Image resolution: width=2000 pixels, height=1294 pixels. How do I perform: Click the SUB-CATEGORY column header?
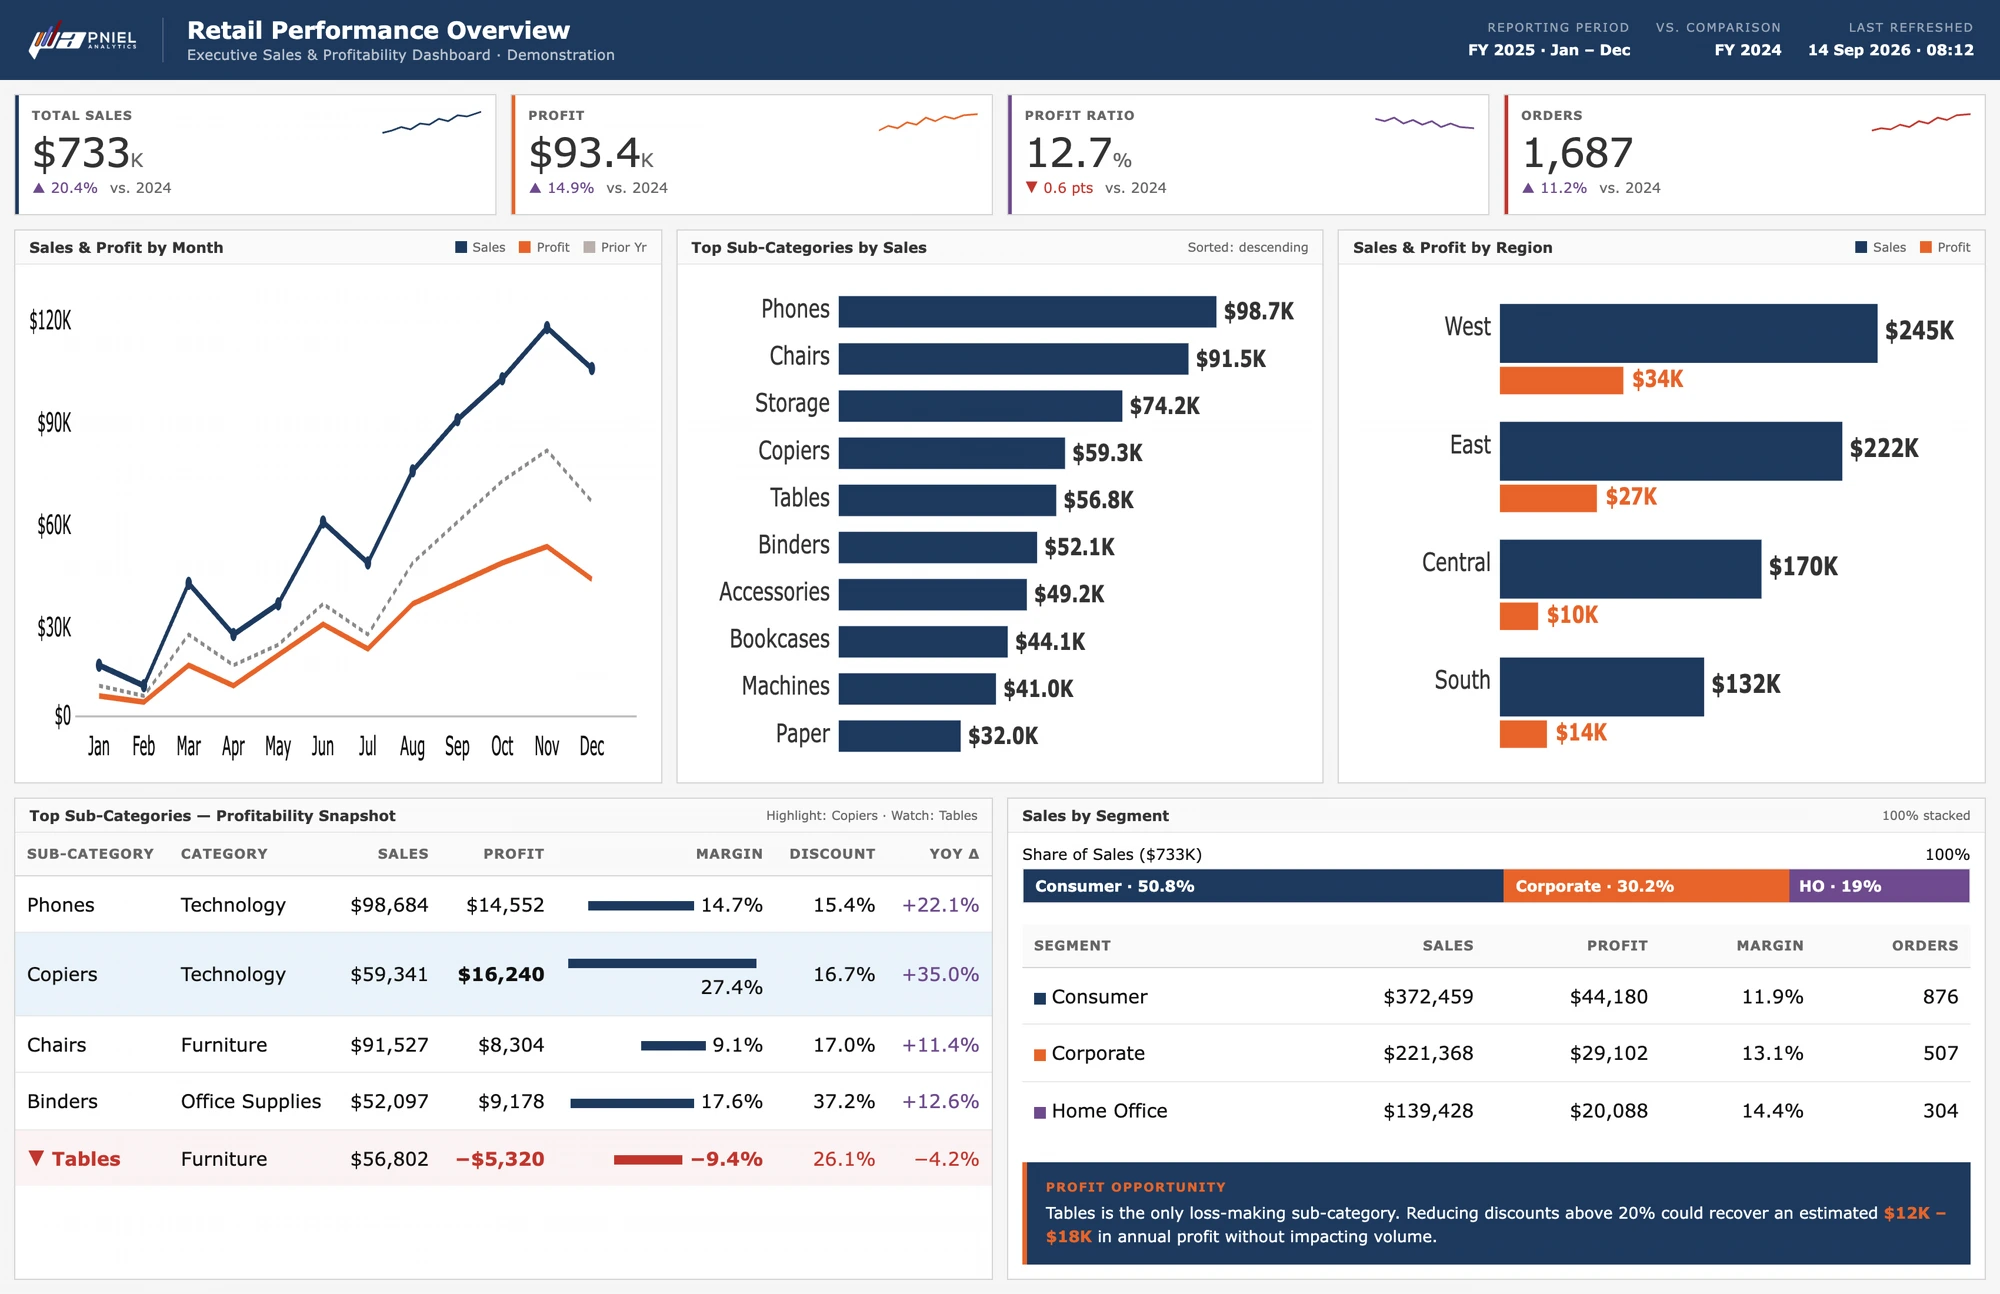tap(90, 854)
